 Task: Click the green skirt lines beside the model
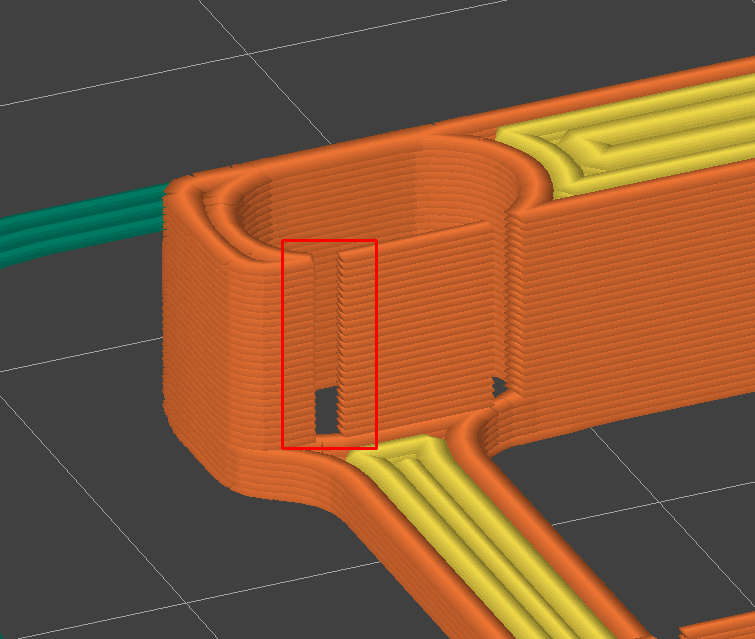click(82, 224)
